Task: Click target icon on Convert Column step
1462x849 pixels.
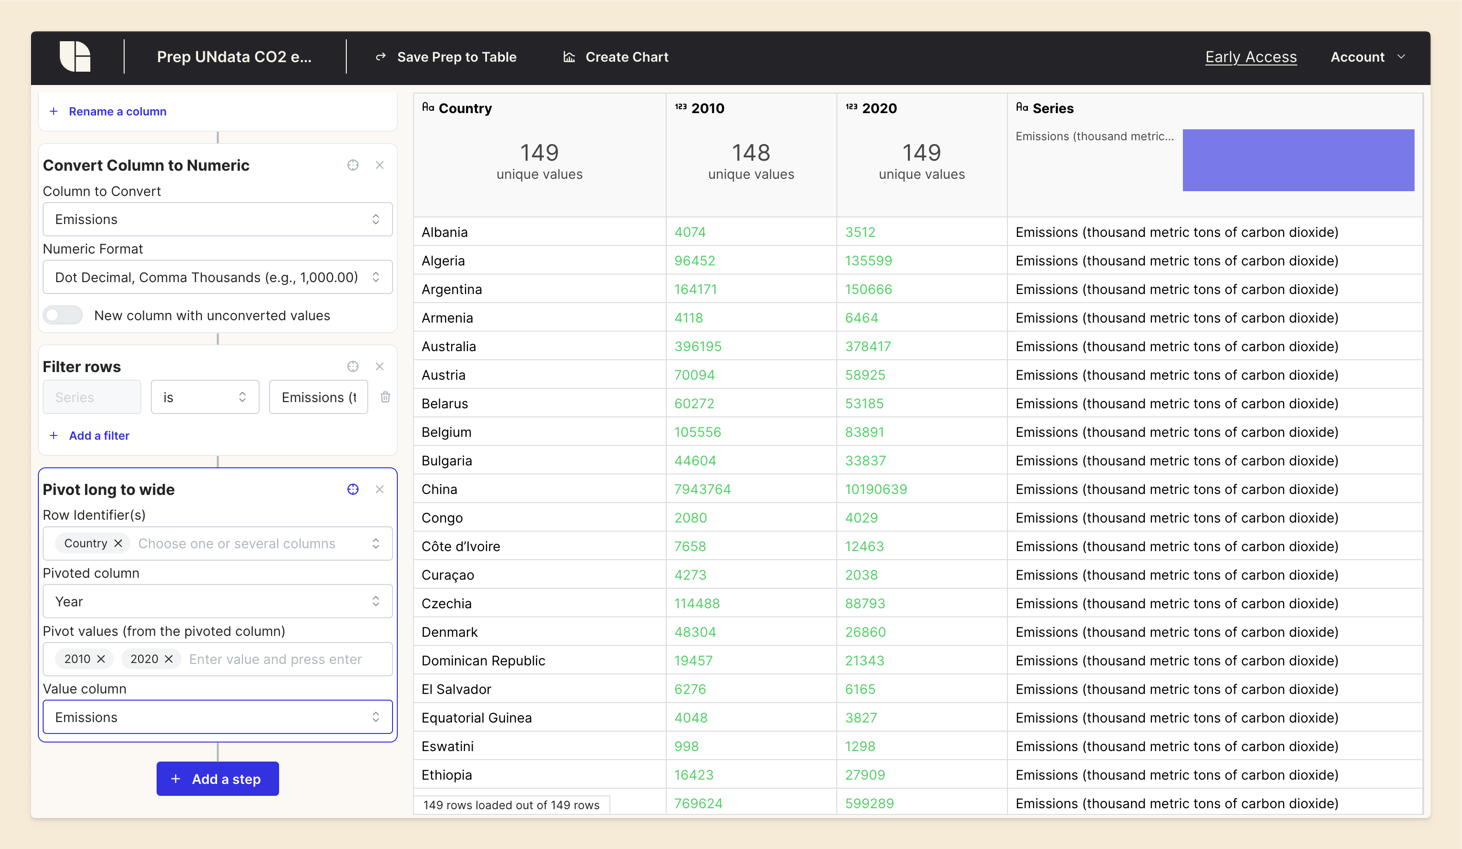Action: pyautogui.click(x=353, y=165)
